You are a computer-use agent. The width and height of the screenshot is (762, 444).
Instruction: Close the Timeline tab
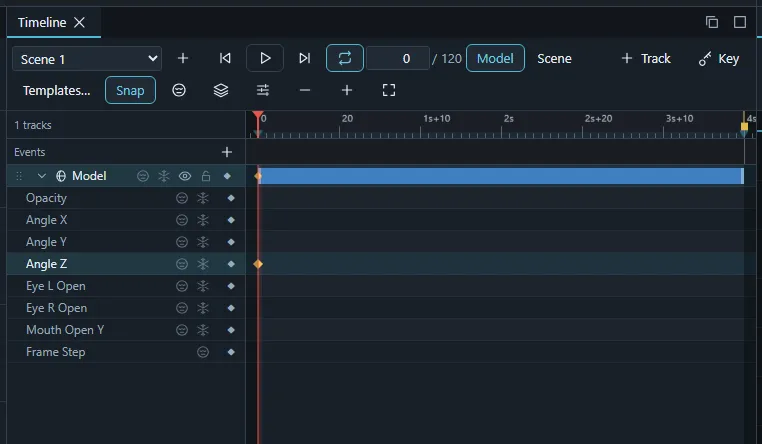(x=79, y=22)
